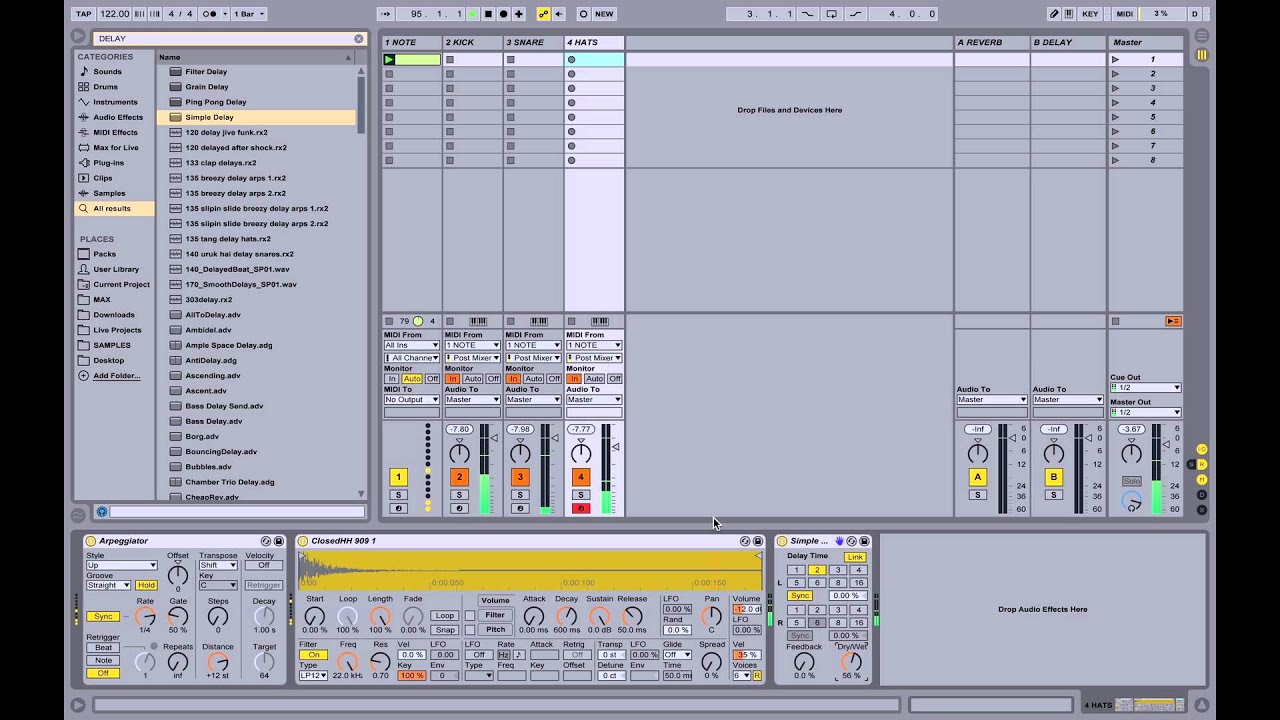Open the Master Out dropdown
The width and height of the screenshot is (1280, 720).
point(1145,412)
